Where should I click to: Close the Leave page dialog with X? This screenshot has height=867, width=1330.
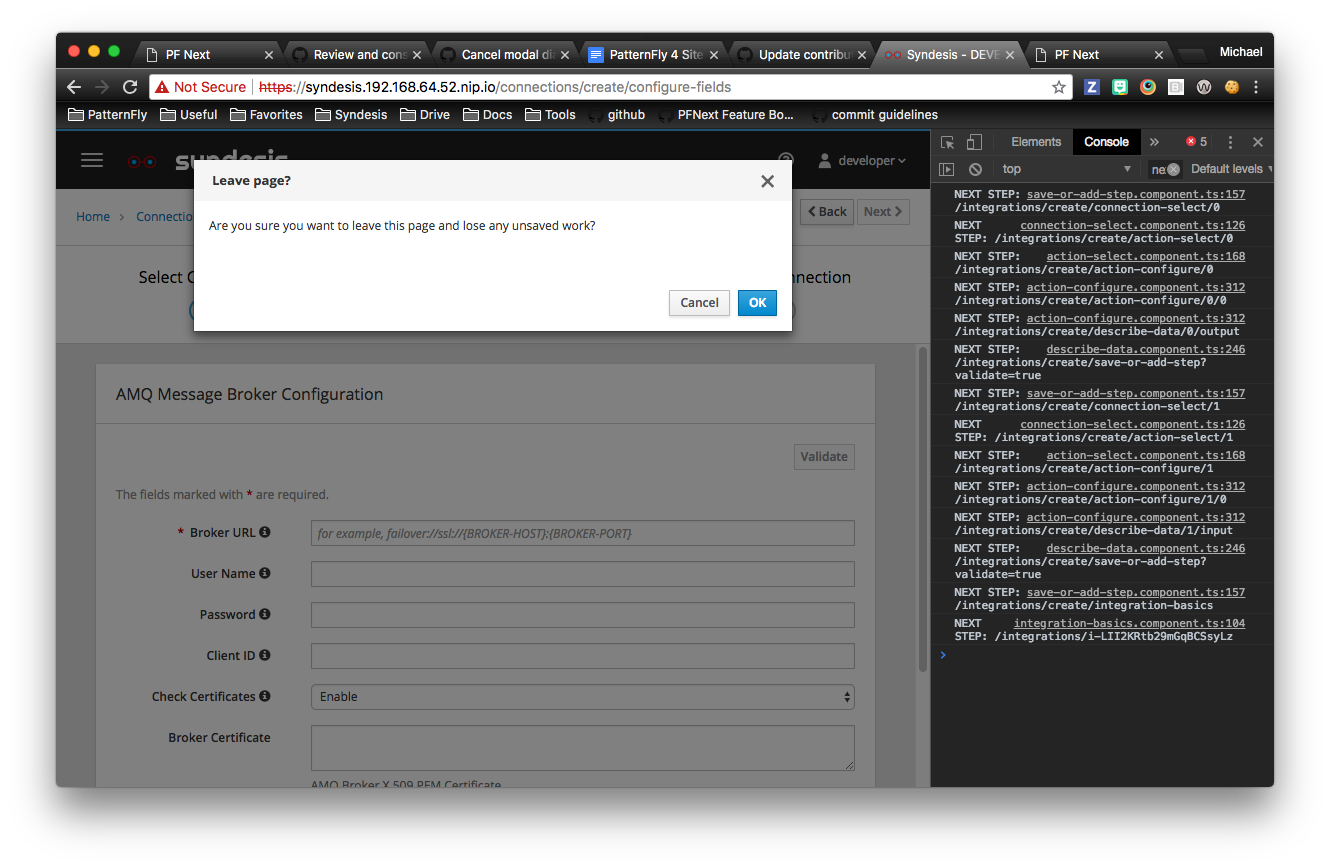tap(767, 181)
